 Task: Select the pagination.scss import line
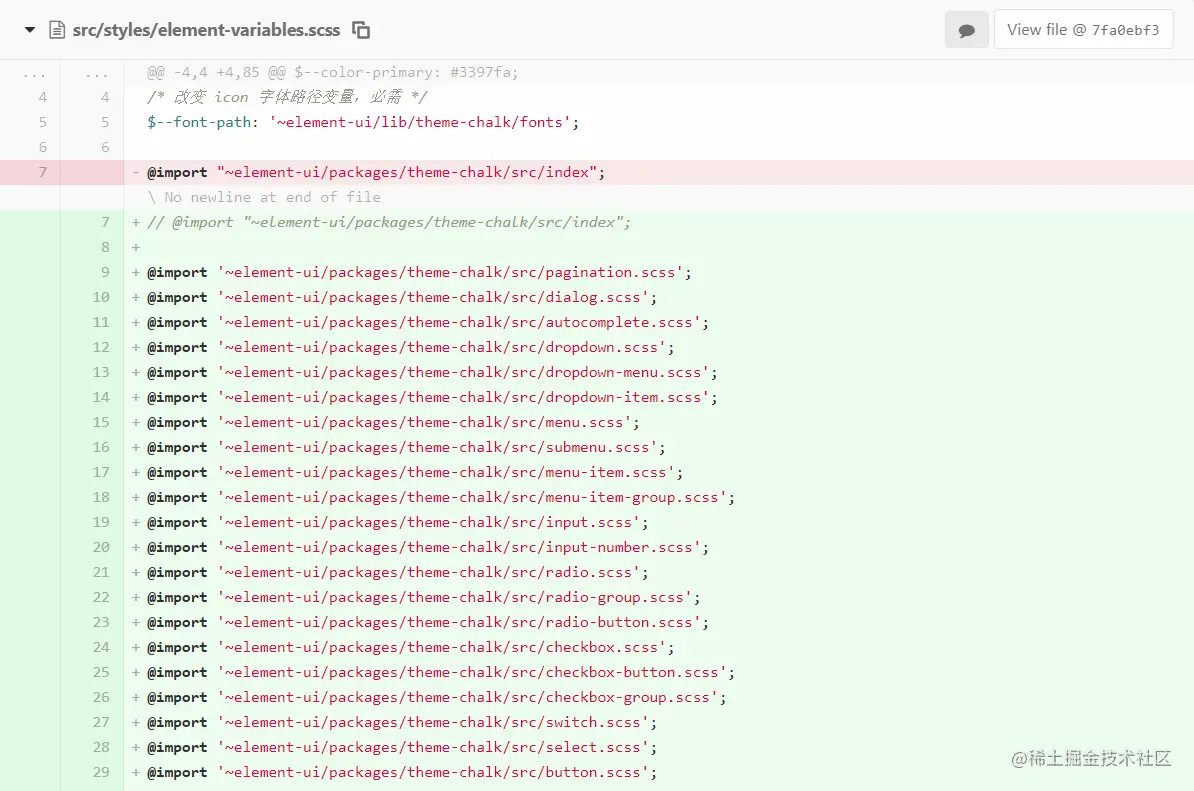tap(420, 272)
